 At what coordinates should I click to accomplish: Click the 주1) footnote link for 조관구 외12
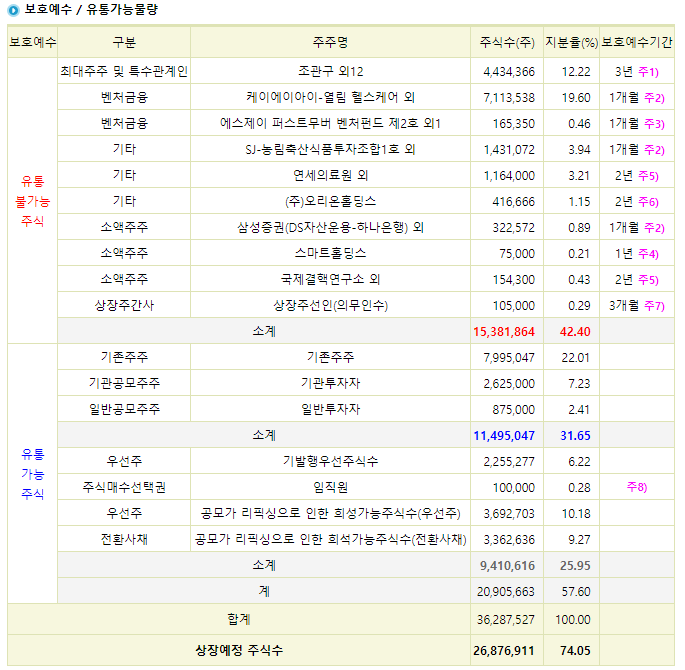[x=648, y=72]
